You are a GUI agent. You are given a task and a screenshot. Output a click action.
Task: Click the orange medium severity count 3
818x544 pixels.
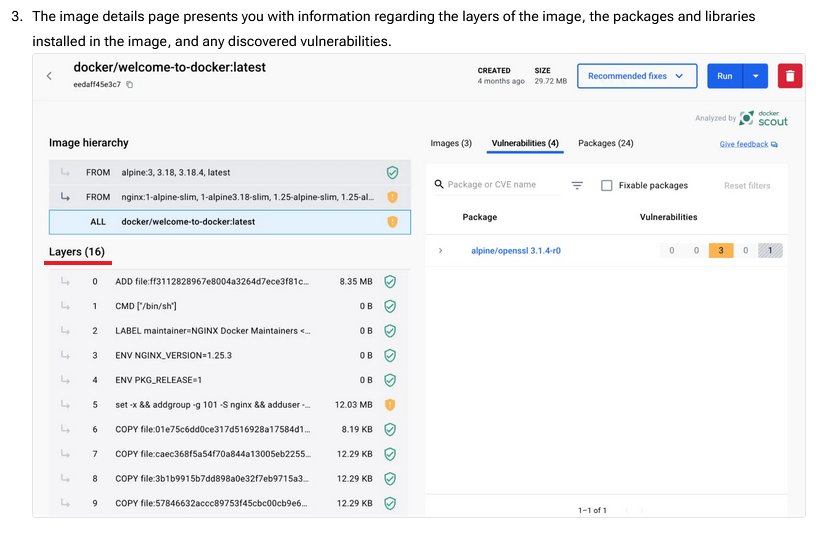tap(720, 251)
